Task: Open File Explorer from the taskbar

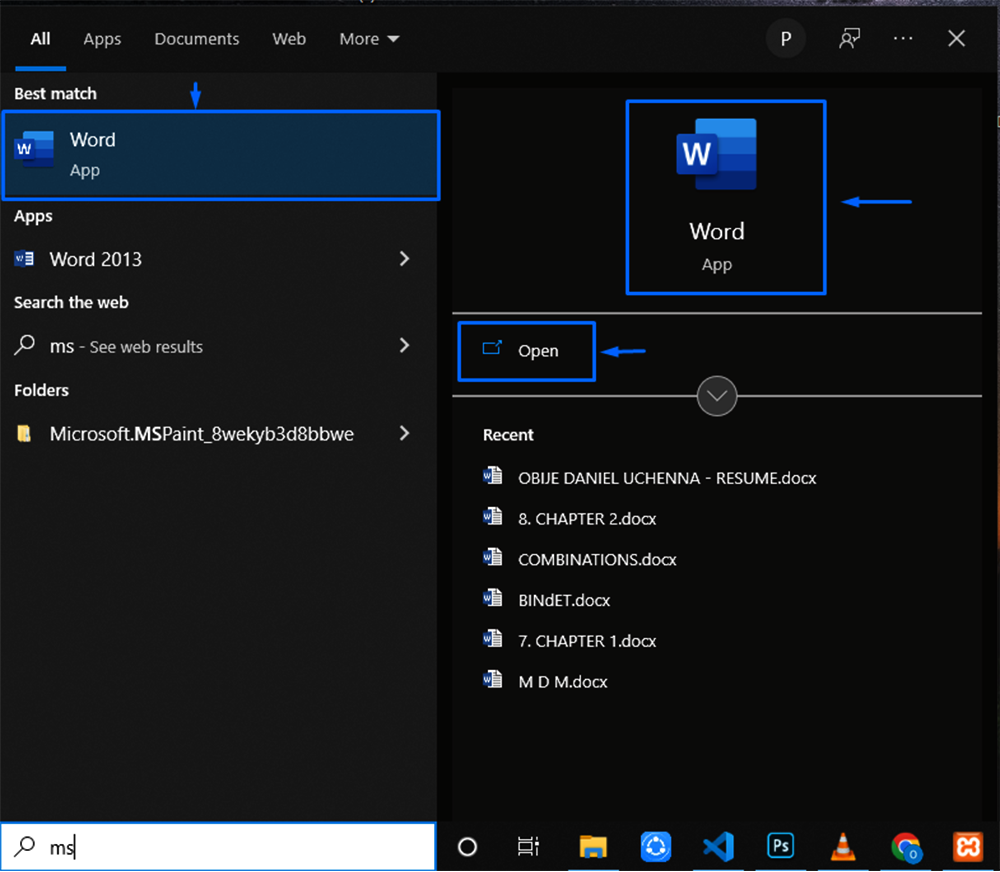Action: point(593,847)
